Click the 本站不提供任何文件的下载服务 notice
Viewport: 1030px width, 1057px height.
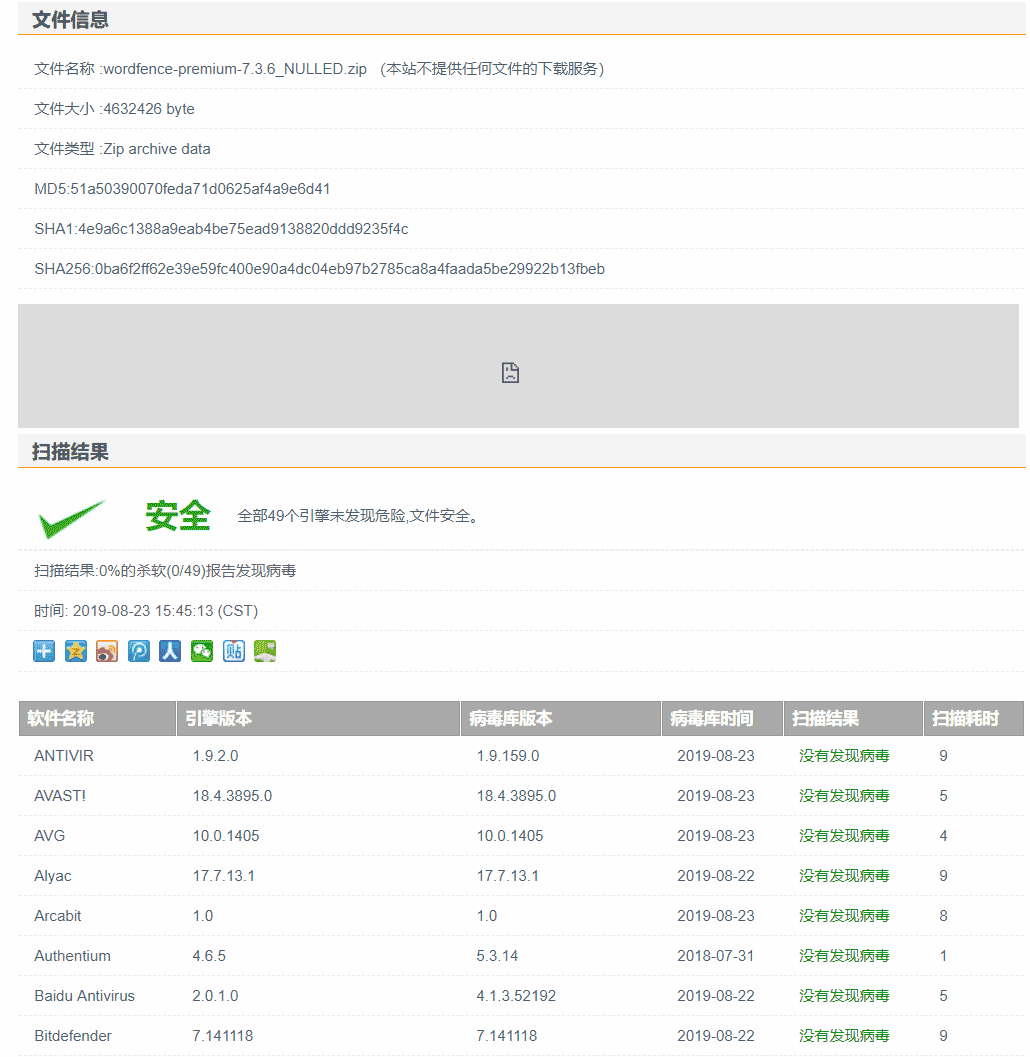click(x=492, y=69)
